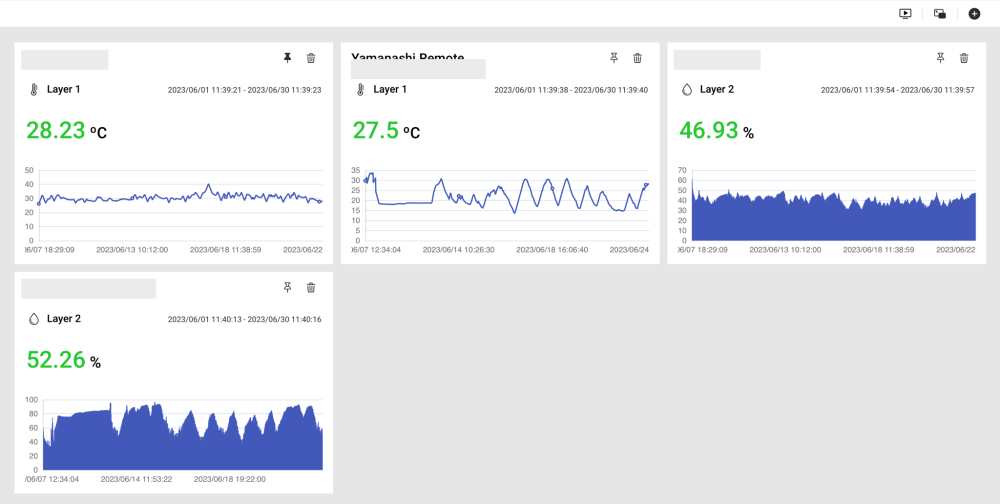Click the overlapping windows icon in the top bar
Viewport: 1000px width, 504px height.
[x=940, y=14]
